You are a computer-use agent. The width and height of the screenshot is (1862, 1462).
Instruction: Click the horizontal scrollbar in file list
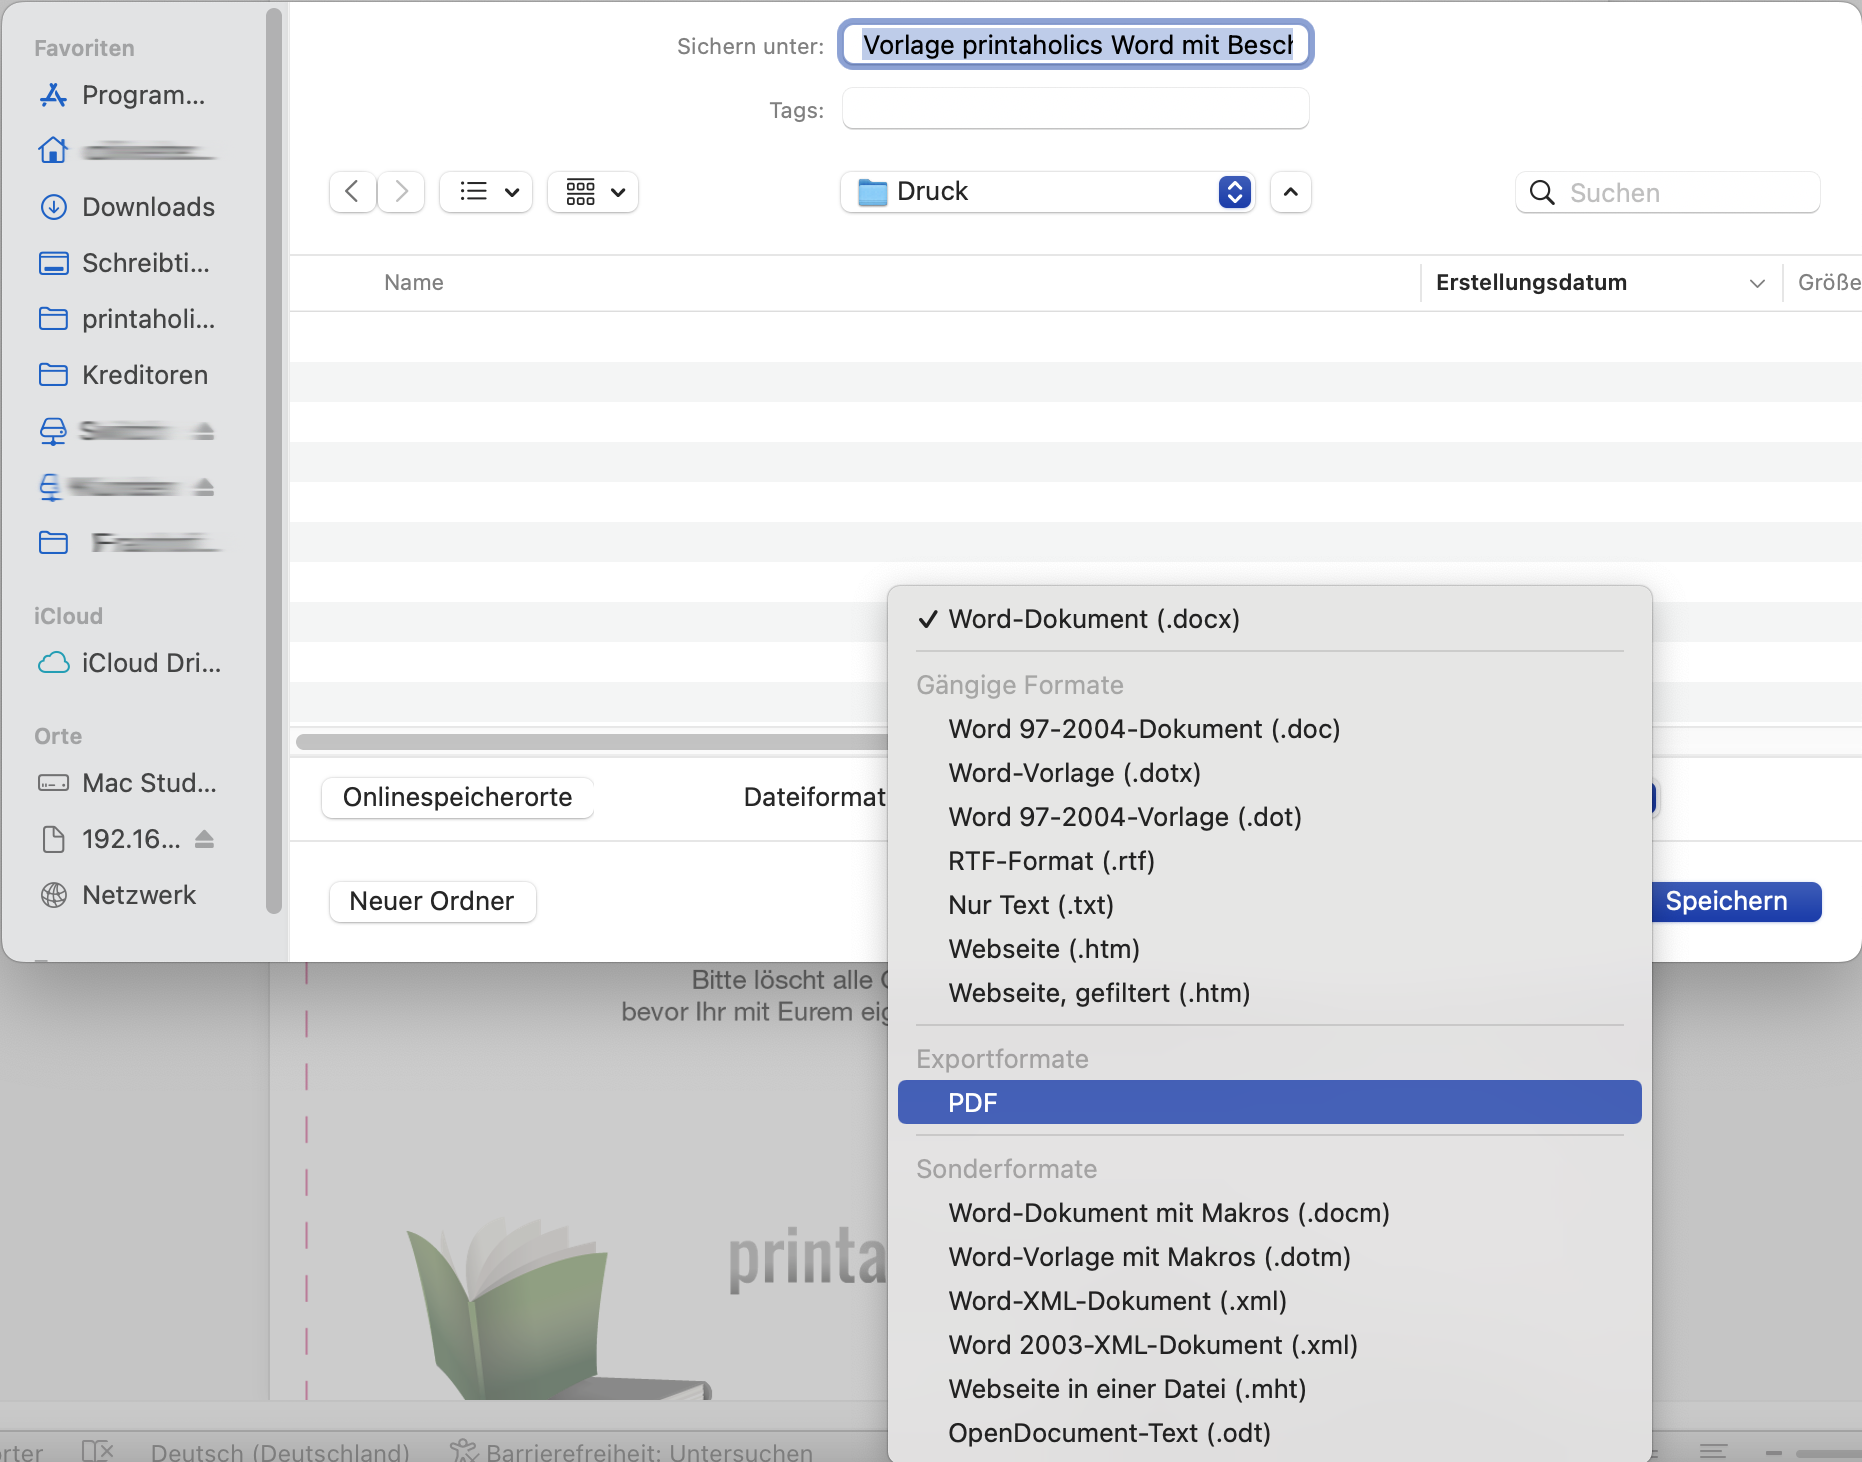592,741
